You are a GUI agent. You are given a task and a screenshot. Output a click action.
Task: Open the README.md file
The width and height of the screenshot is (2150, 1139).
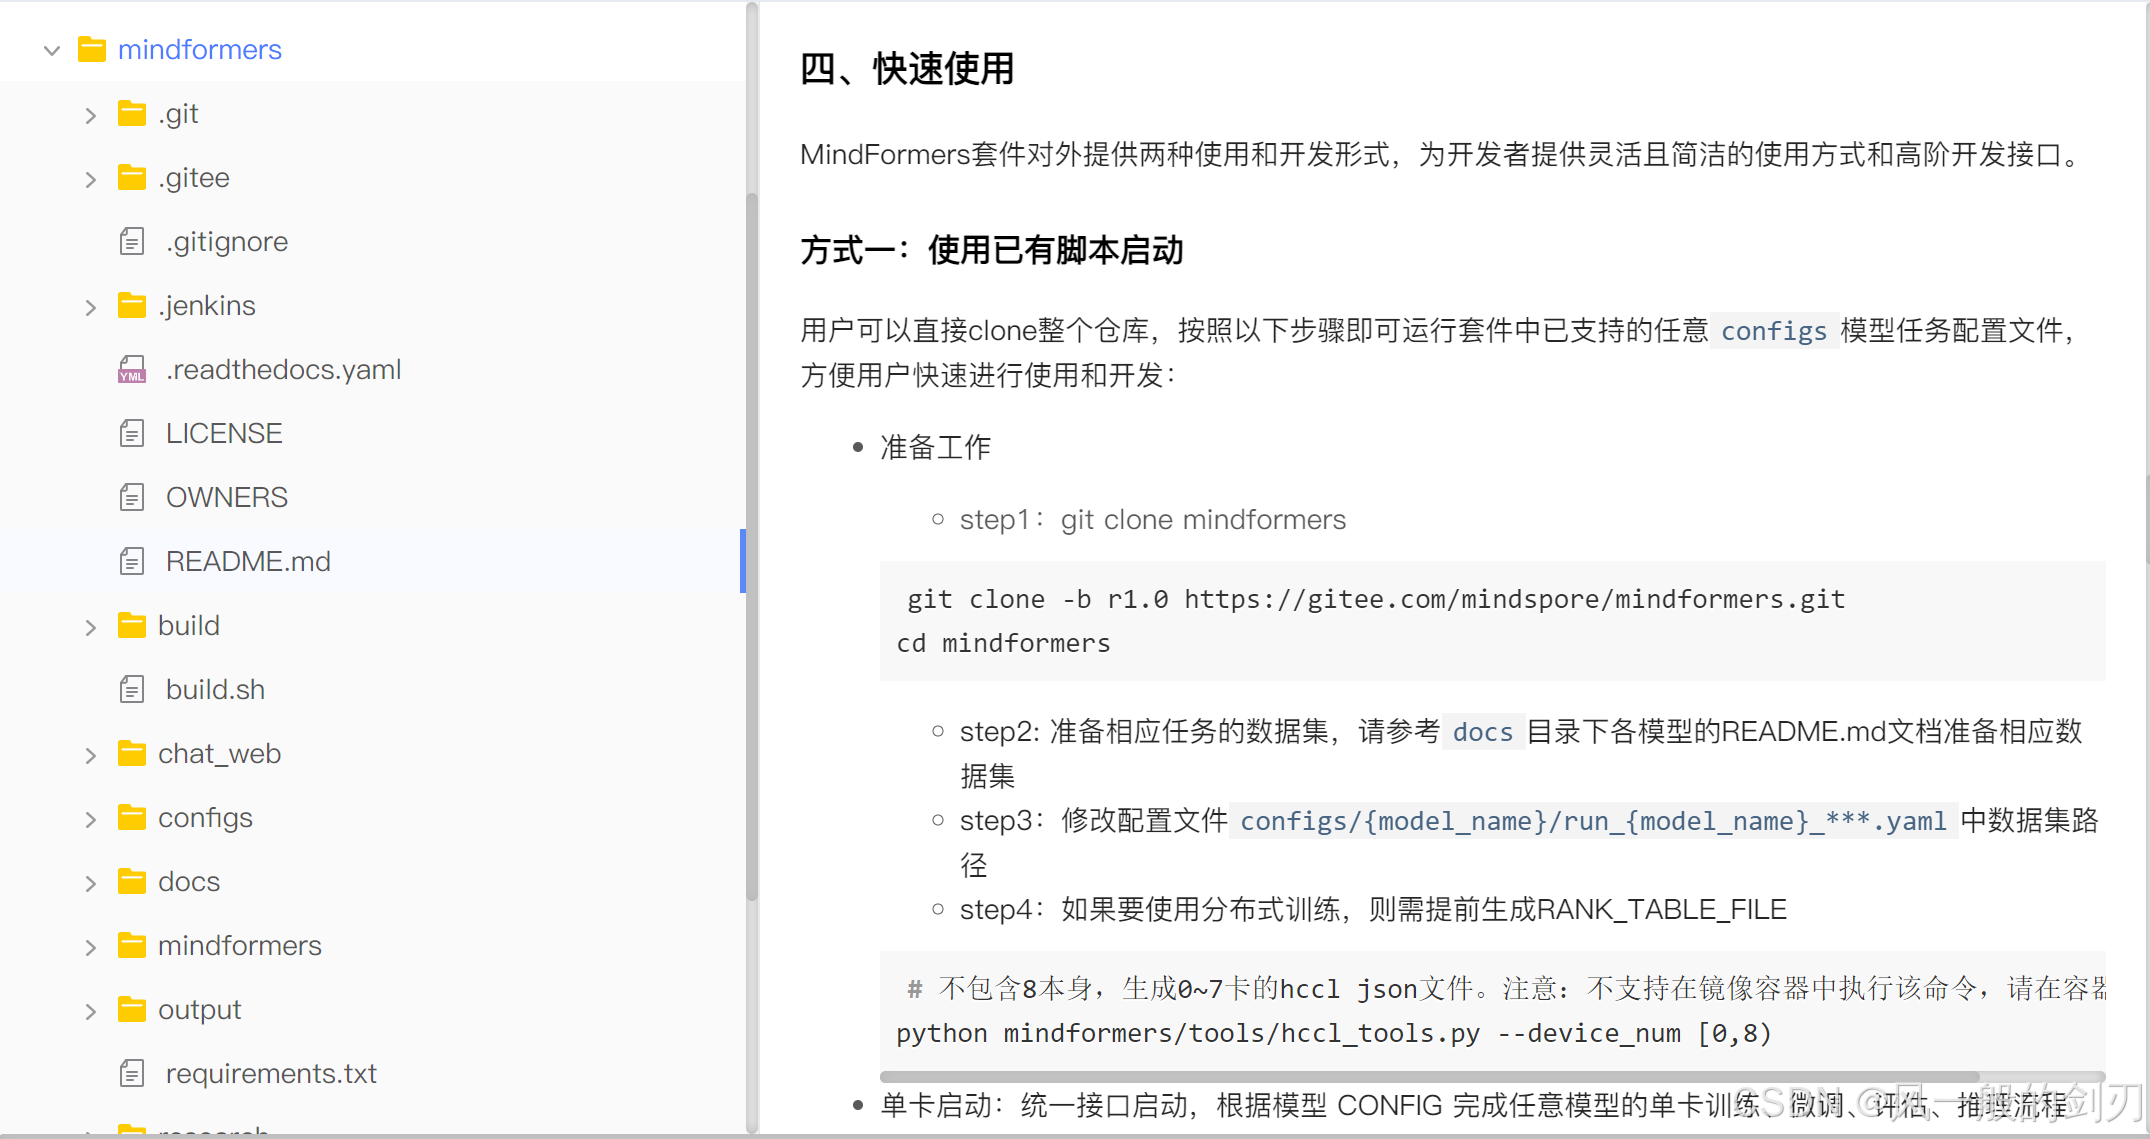point(248,562)
